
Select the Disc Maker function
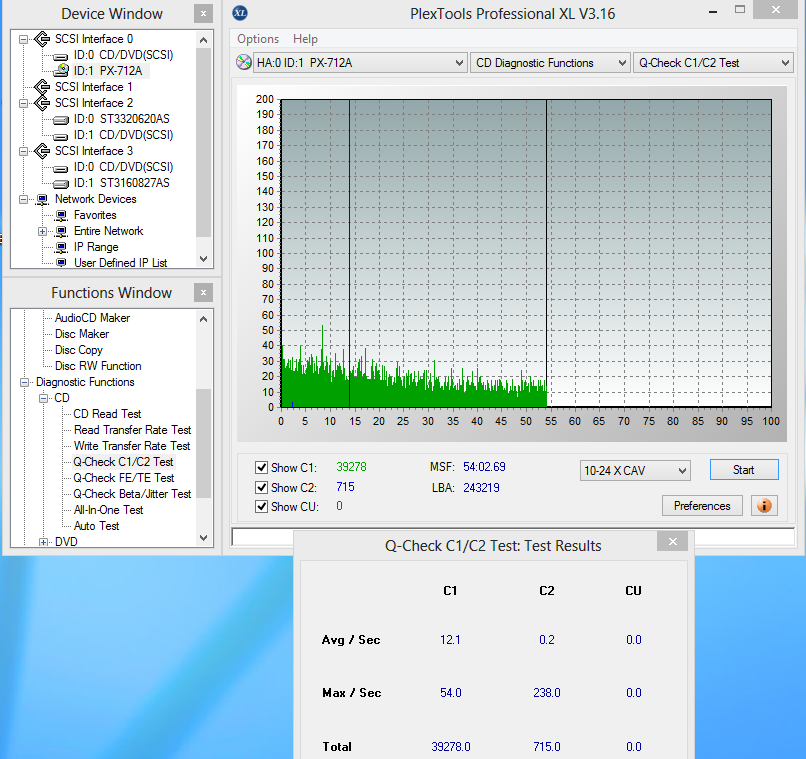pos(82,334)
